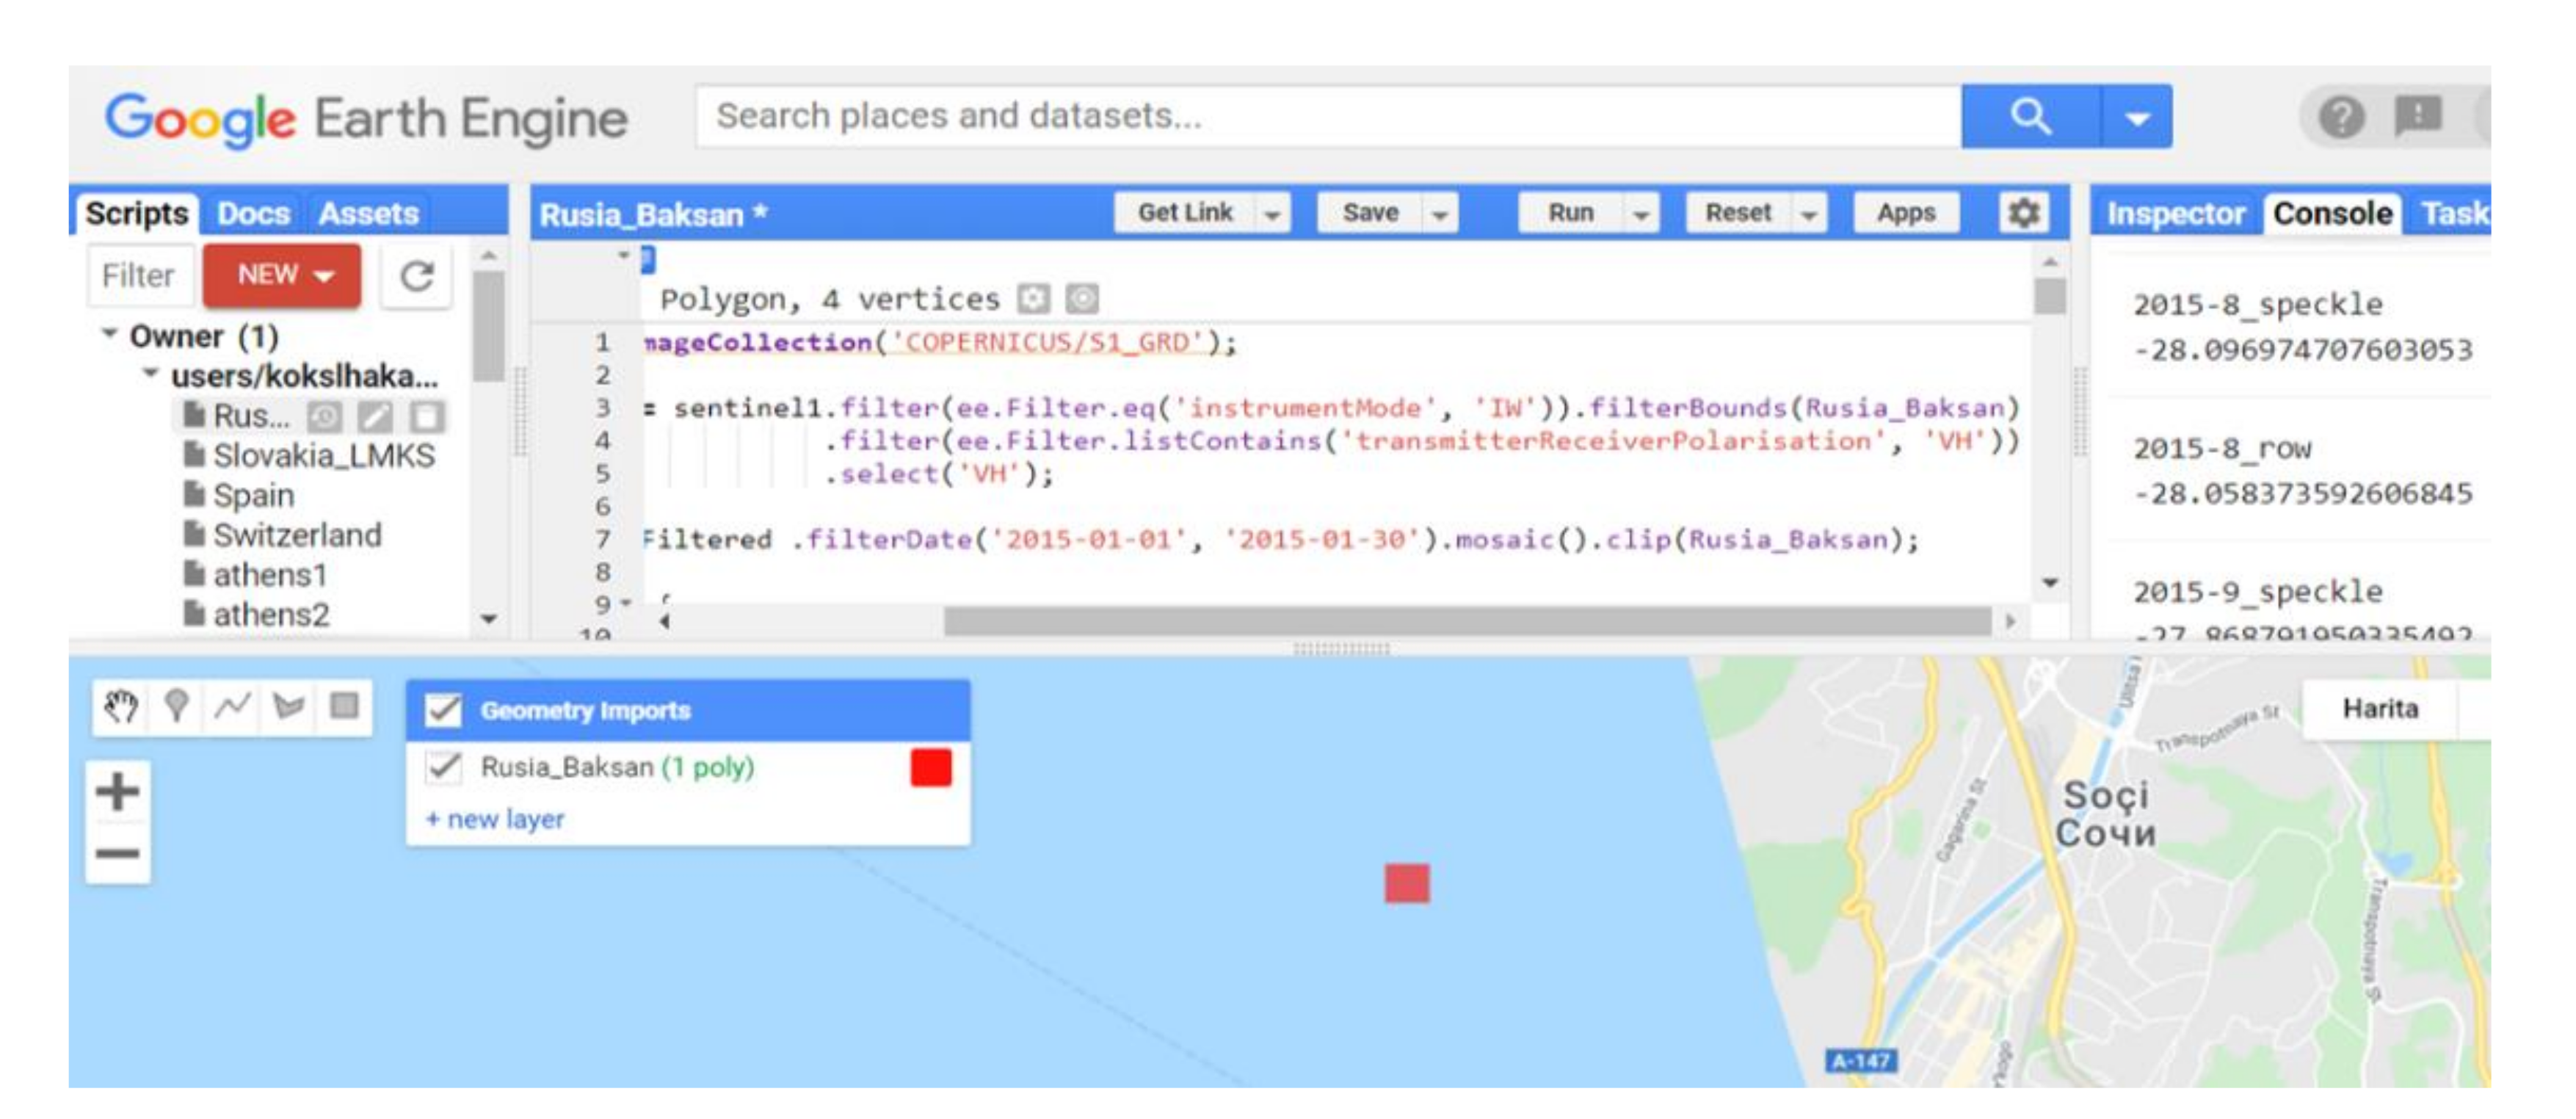The width and height of the screenshot is (2576, 1119).
Task: Open the help question mark icon
Action: pos(2341,117)
